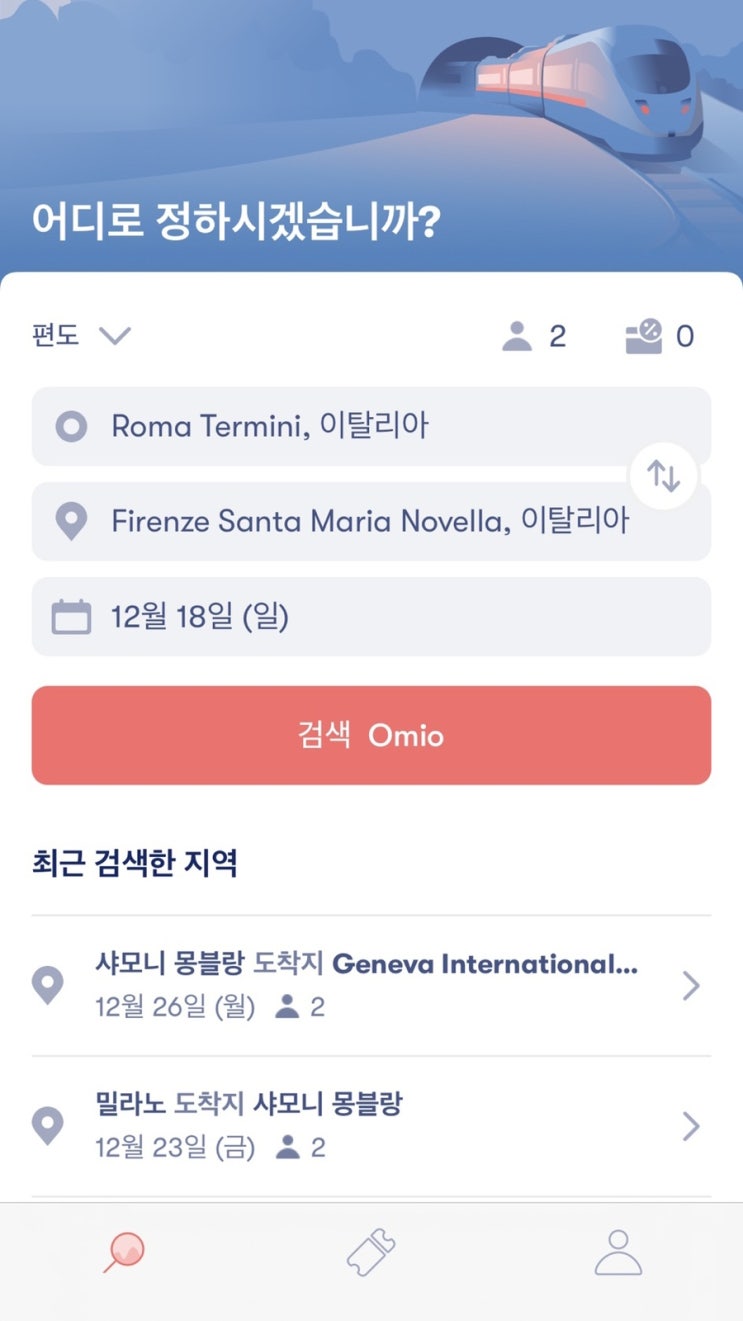
Task: Swap origin and destination stations
Action: 663,475
